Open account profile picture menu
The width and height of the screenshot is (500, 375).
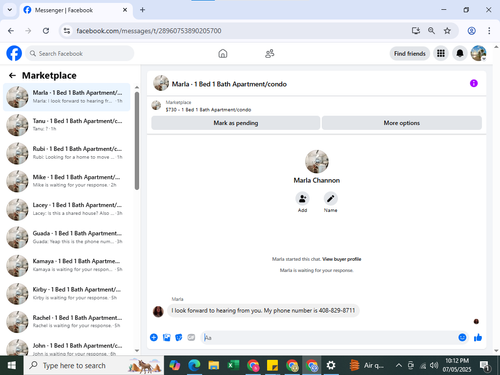click(478, 53)
